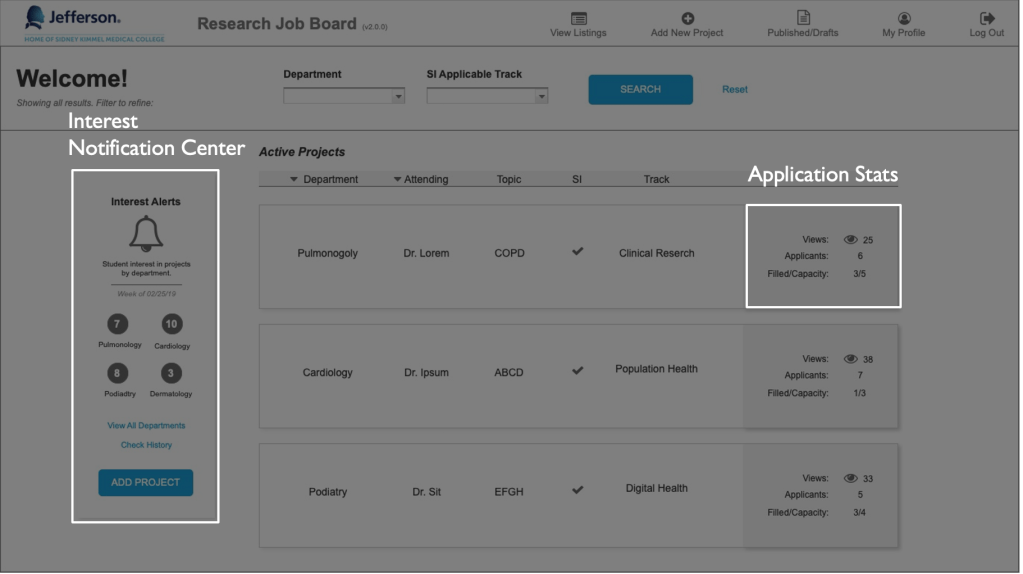
Task: Open the Department filter dropdown
Action: coord(343,97)
